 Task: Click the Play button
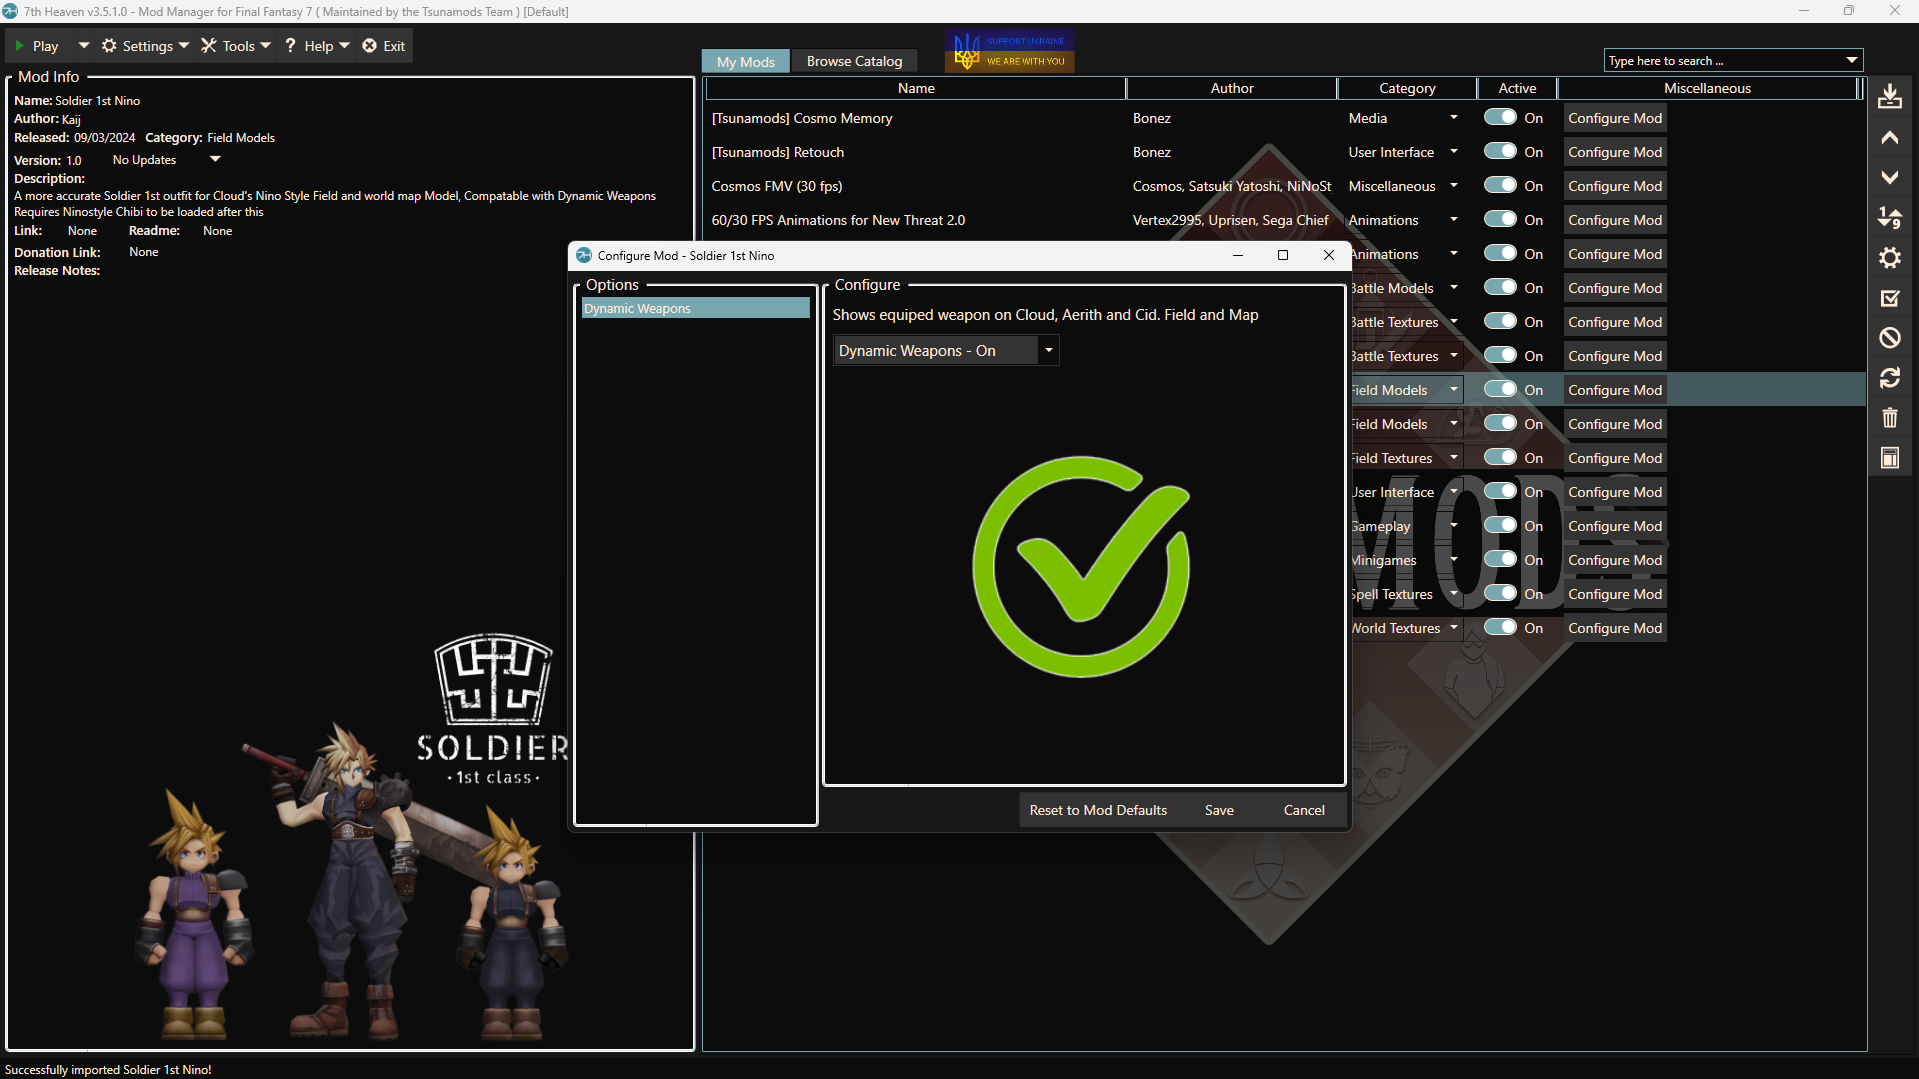point(36,46)
